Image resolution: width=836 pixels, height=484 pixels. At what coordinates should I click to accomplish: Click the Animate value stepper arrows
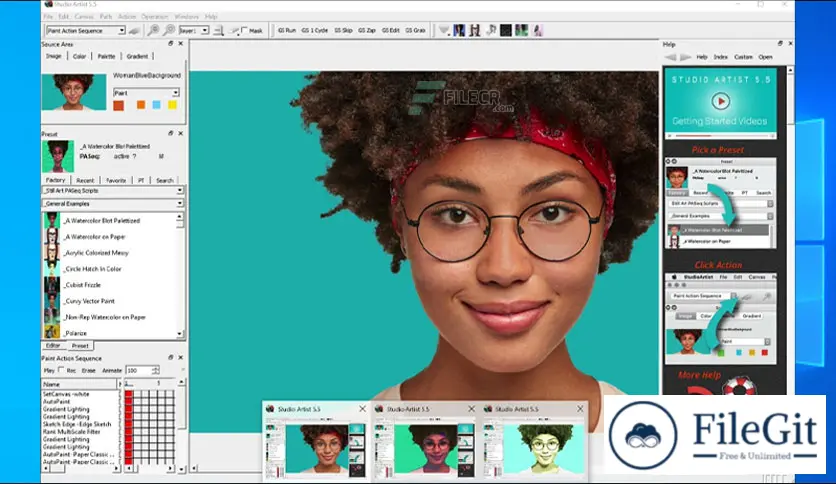pyautogui.click(x=156, y=370)
